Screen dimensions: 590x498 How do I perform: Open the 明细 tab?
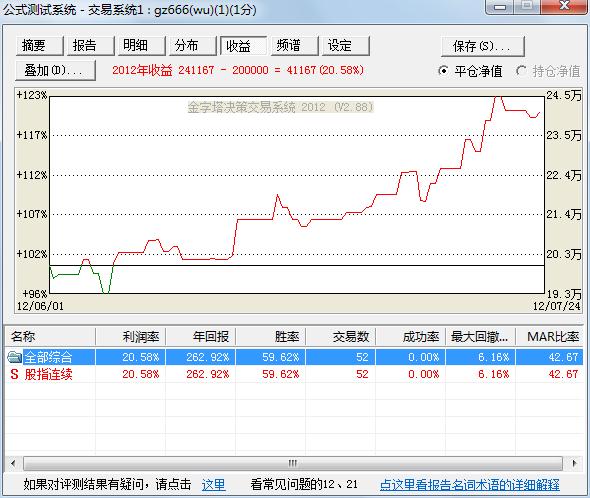click(142, 46)
